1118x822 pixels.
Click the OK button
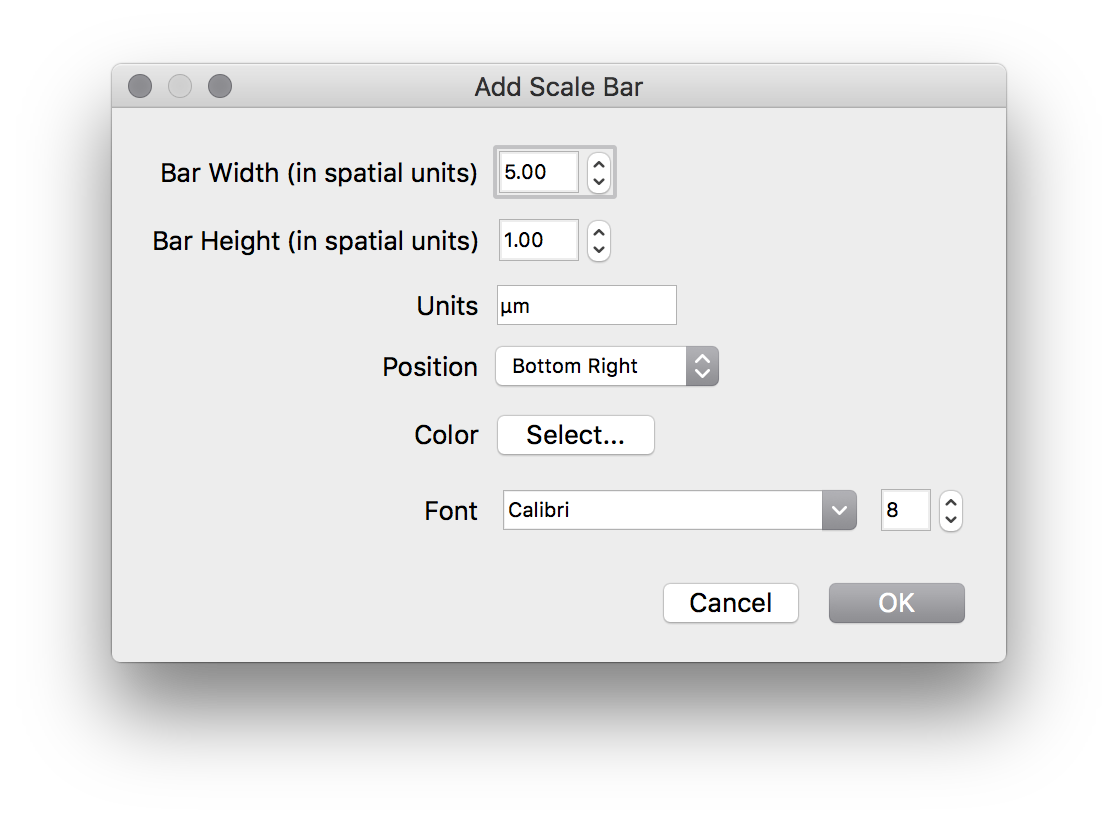pos(896,603)
